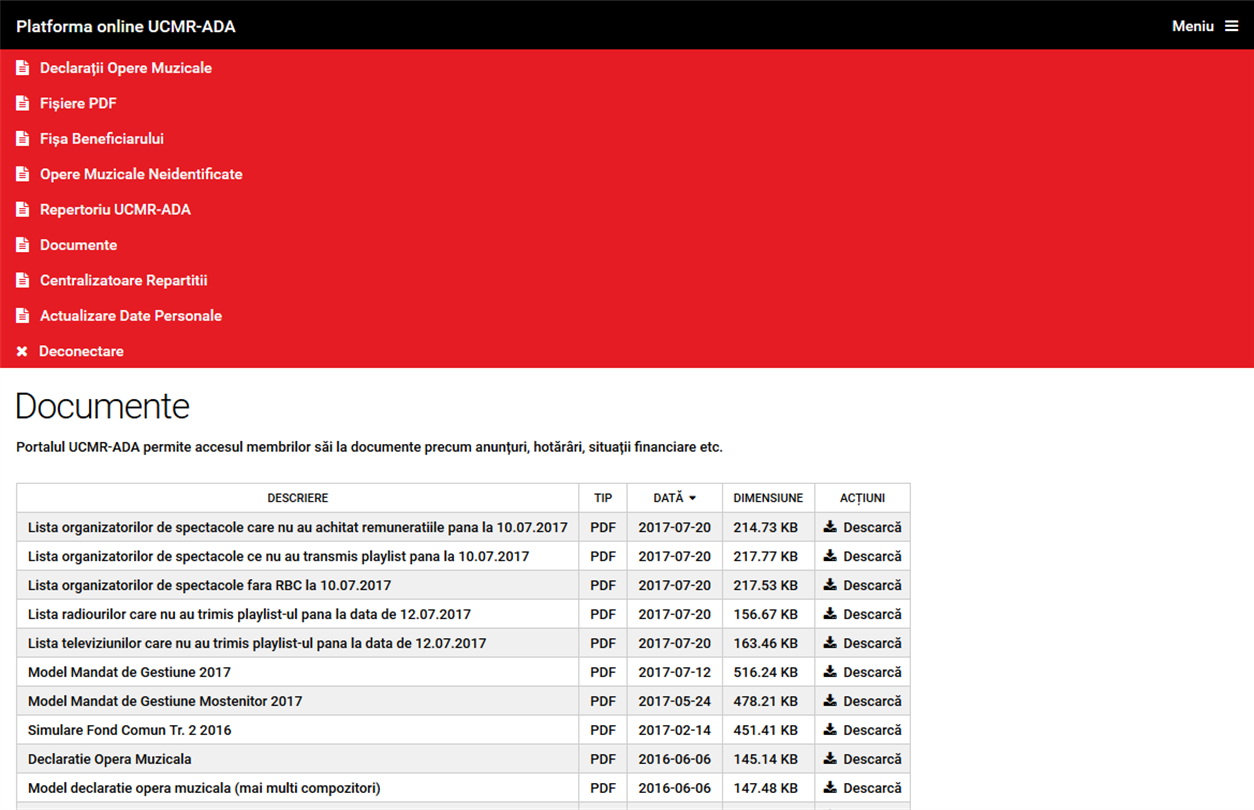Click date cell '2017-02-14'
This screenshot has width=1254, height=810.
pyautogui.click(x=675, y=730)
